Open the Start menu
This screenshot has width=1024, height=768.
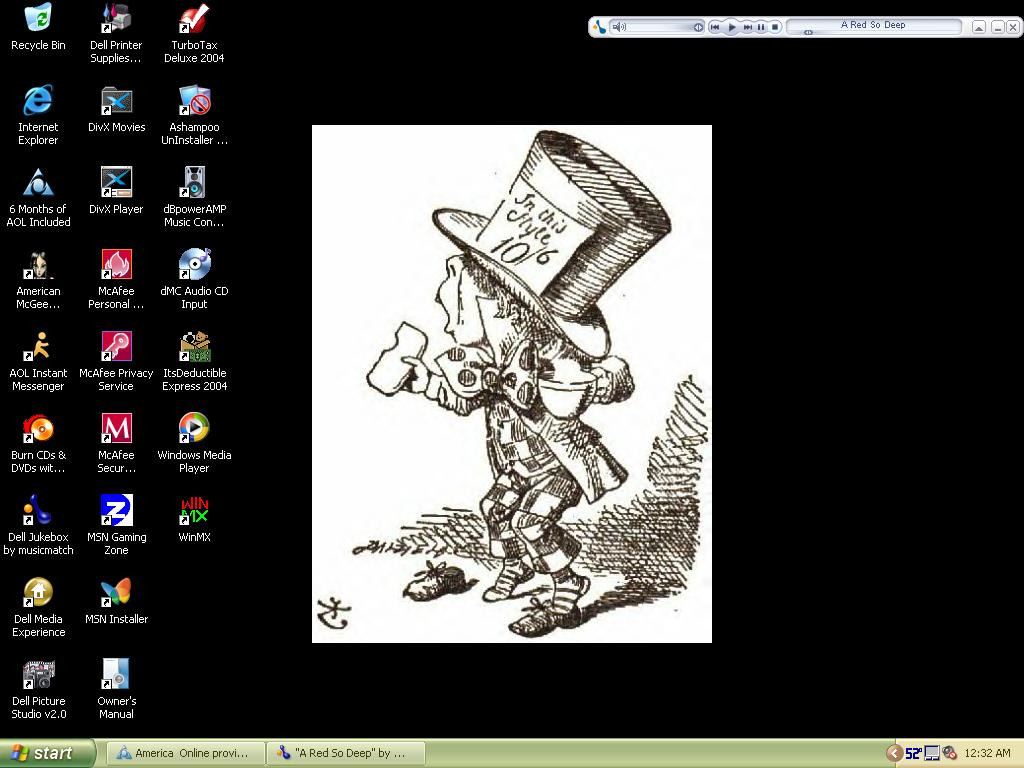click(48, 753)
